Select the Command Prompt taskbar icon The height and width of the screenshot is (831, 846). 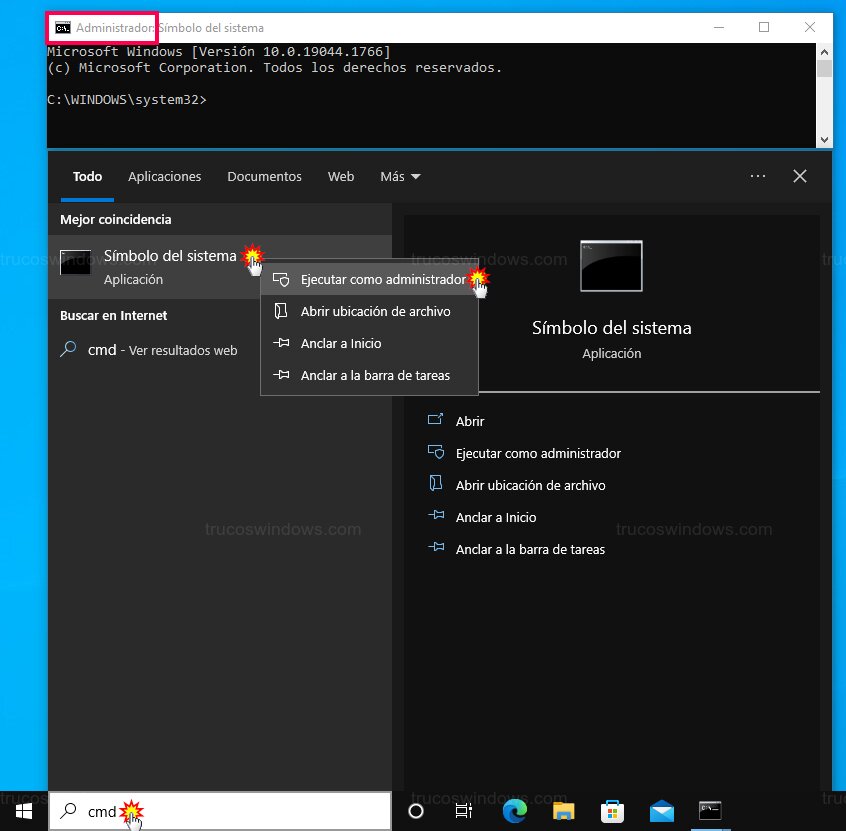coord(711,811)
